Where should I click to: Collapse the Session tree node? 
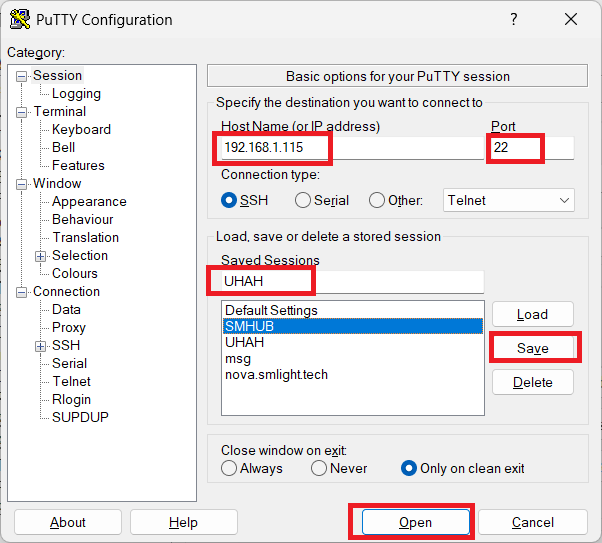click(22, 76)
